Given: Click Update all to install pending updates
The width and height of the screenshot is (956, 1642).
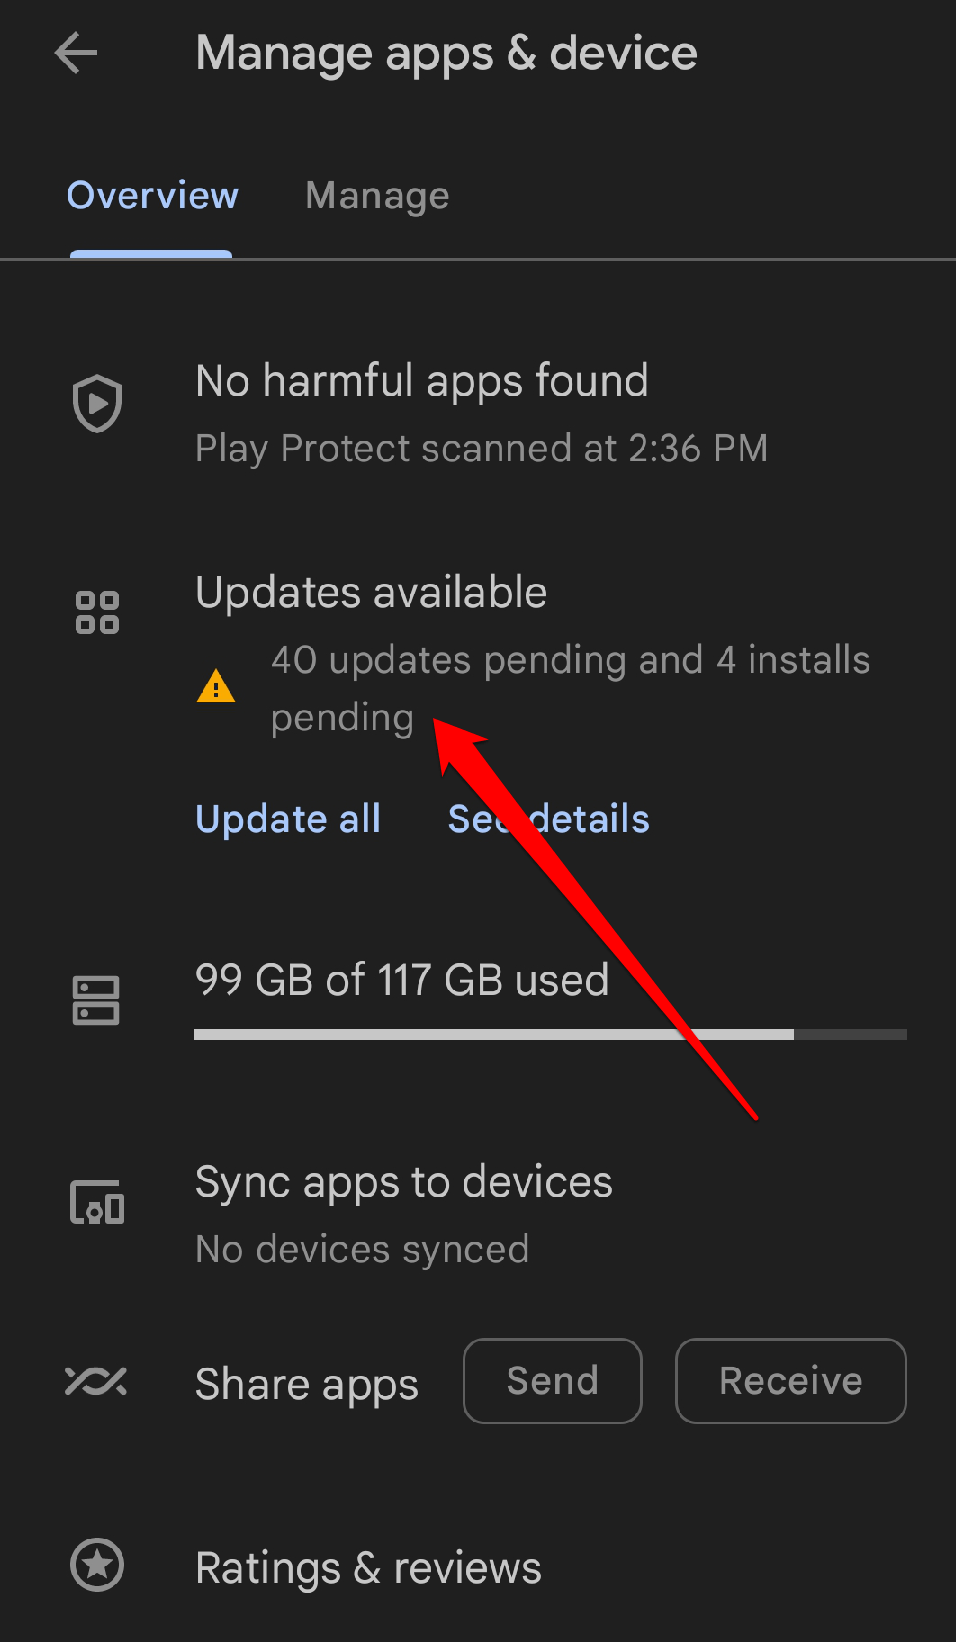Looking at the screenshot, I should [288, 819].
